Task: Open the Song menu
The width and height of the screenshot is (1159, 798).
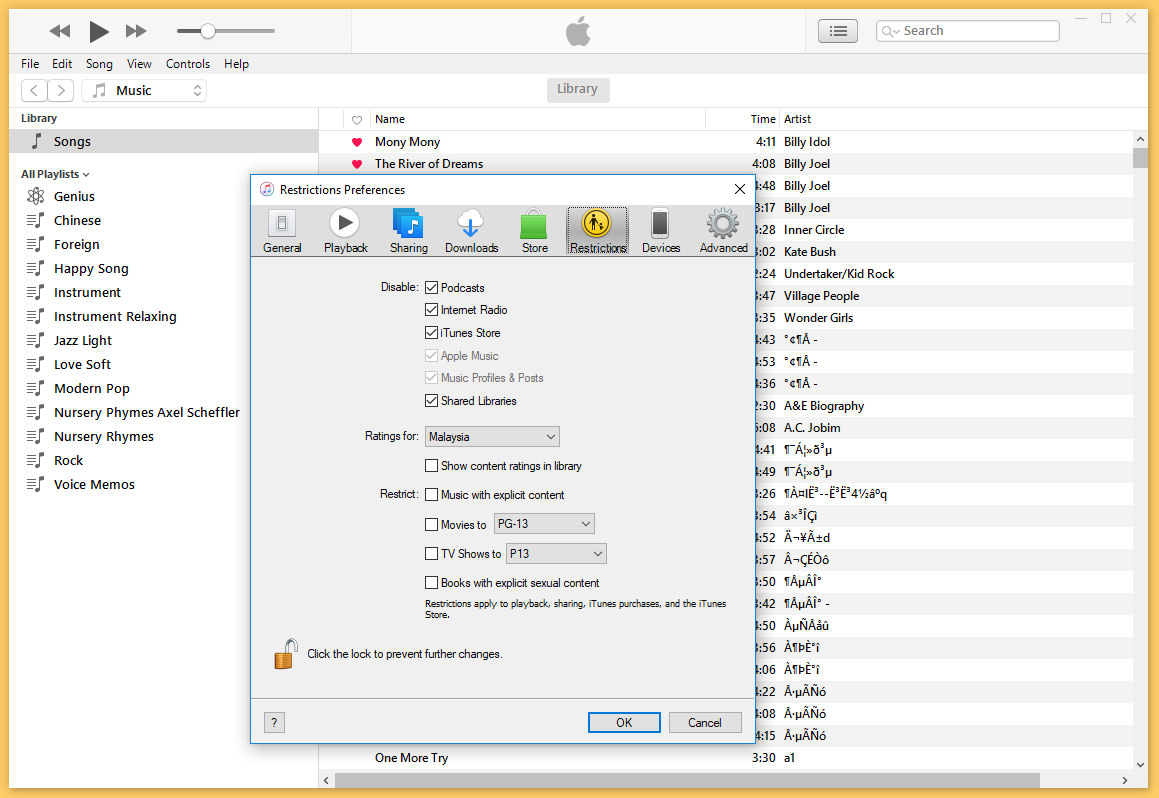Action: pyautogui.click(x=99, y=64)
